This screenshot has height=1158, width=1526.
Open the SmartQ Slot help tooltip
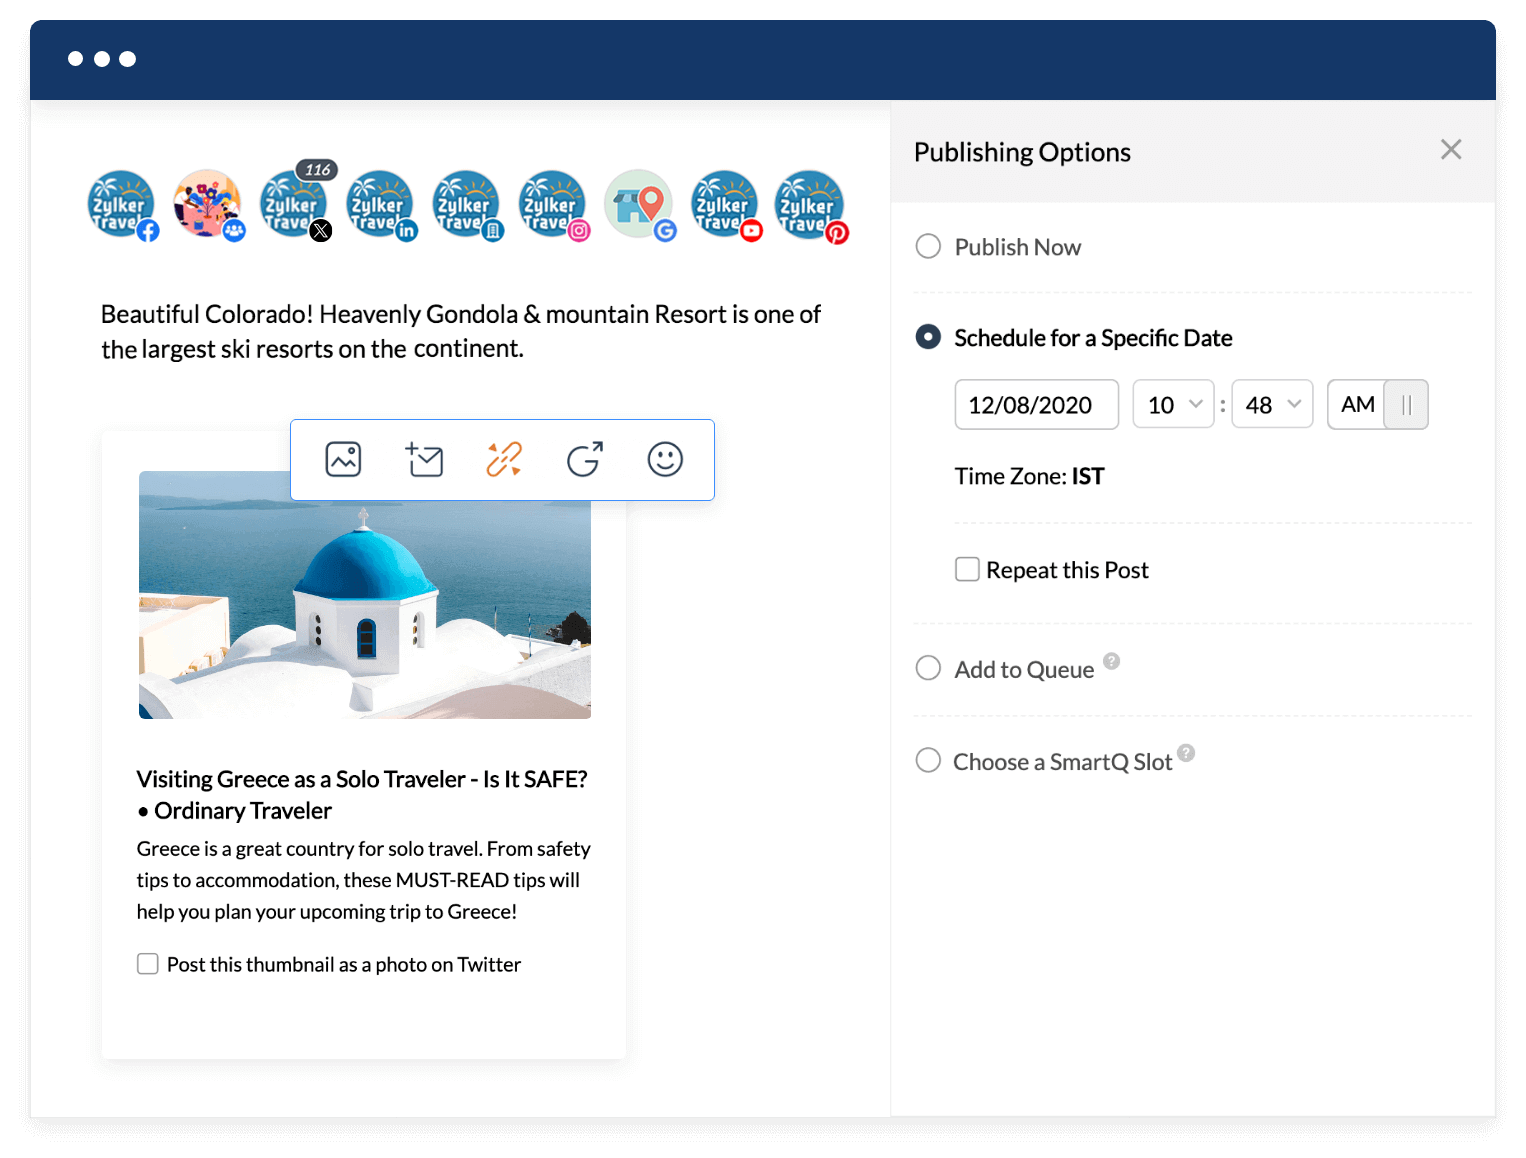click(1186, 753)
